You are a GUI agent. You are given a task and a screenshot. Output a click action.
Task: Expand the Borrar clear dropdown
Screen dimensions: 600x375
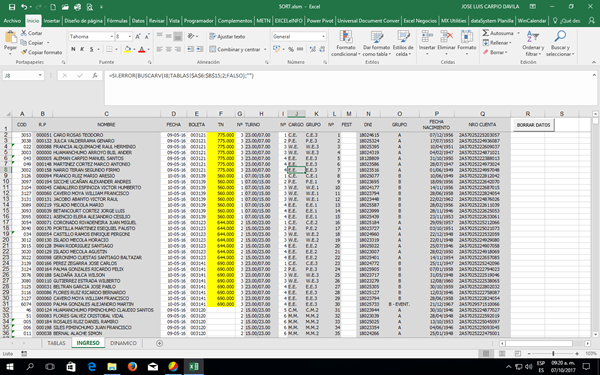tap(506, 52)
